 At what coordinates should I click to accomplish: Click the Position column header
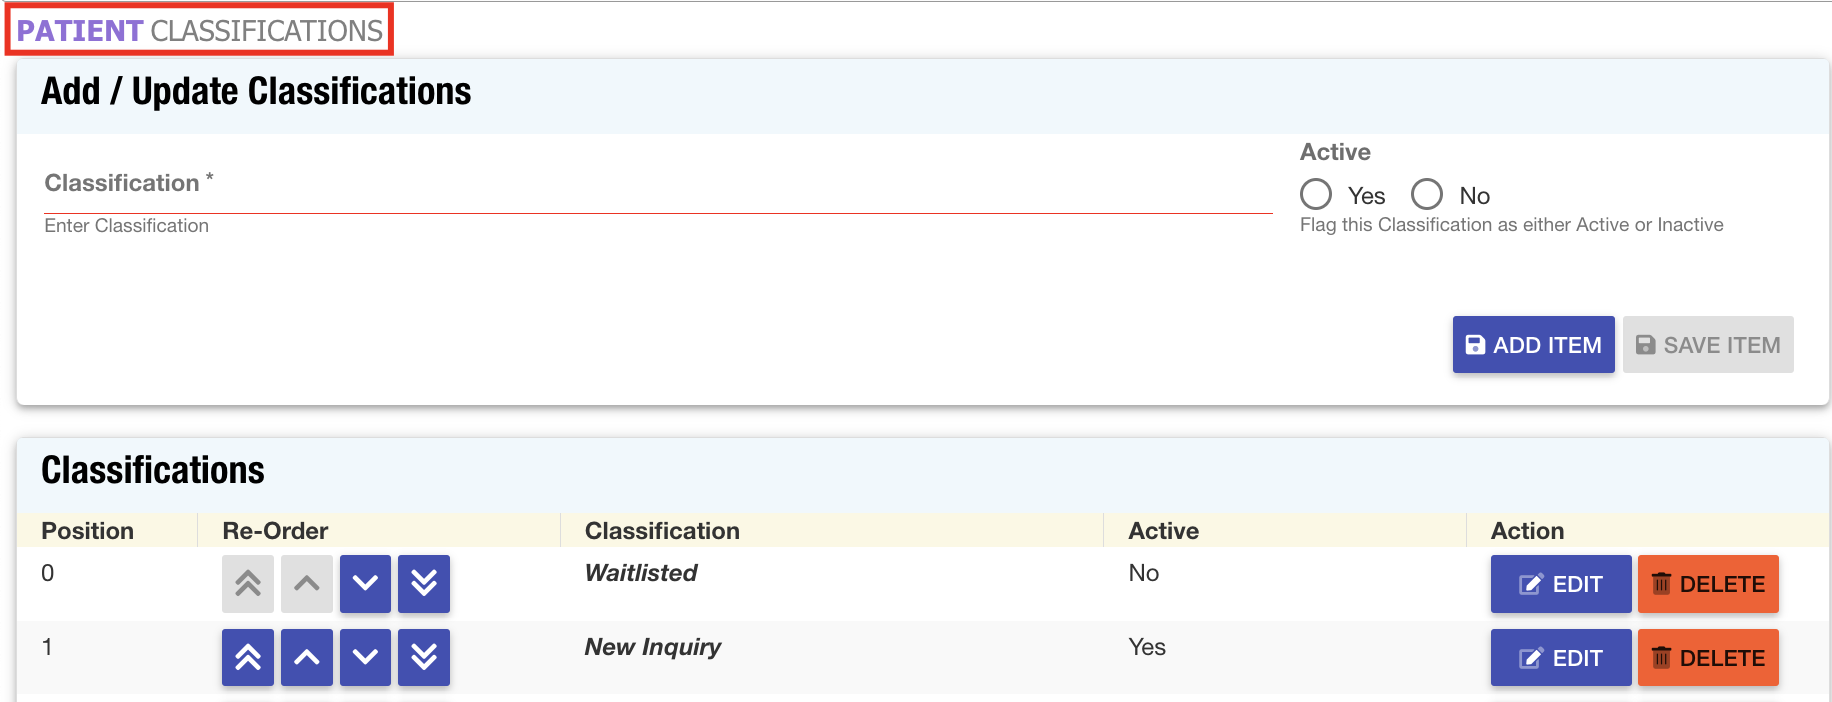pos(88,531)
